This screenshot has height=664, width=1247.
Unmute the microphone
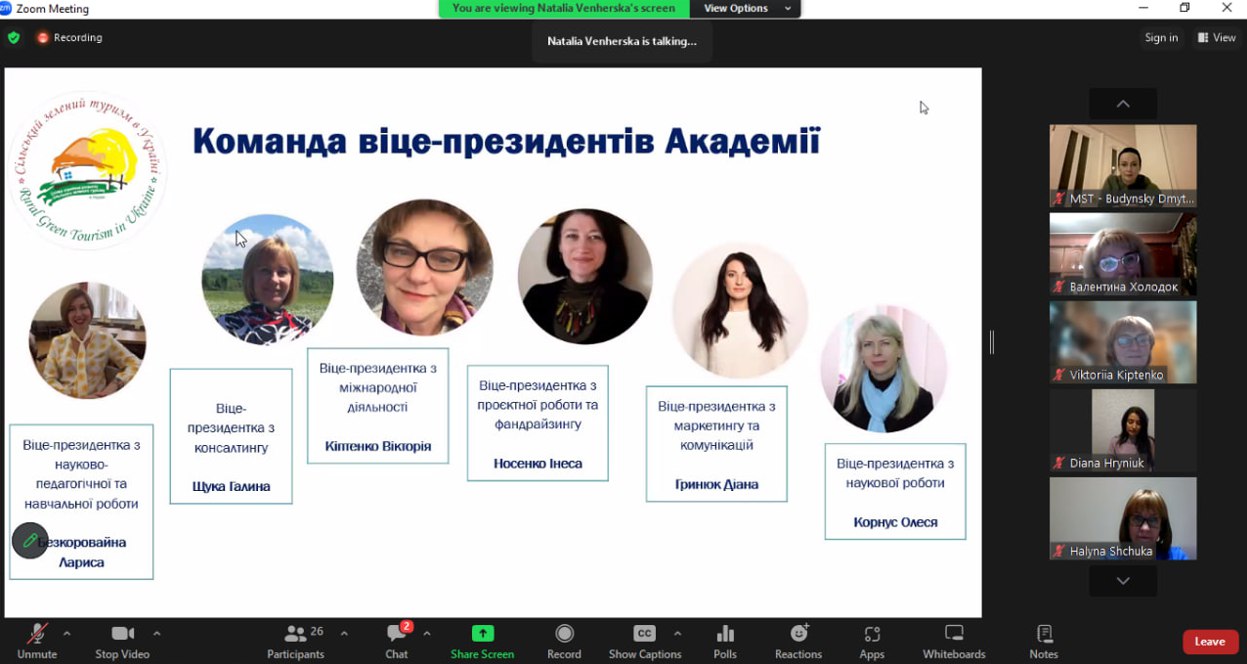[37, 641]
